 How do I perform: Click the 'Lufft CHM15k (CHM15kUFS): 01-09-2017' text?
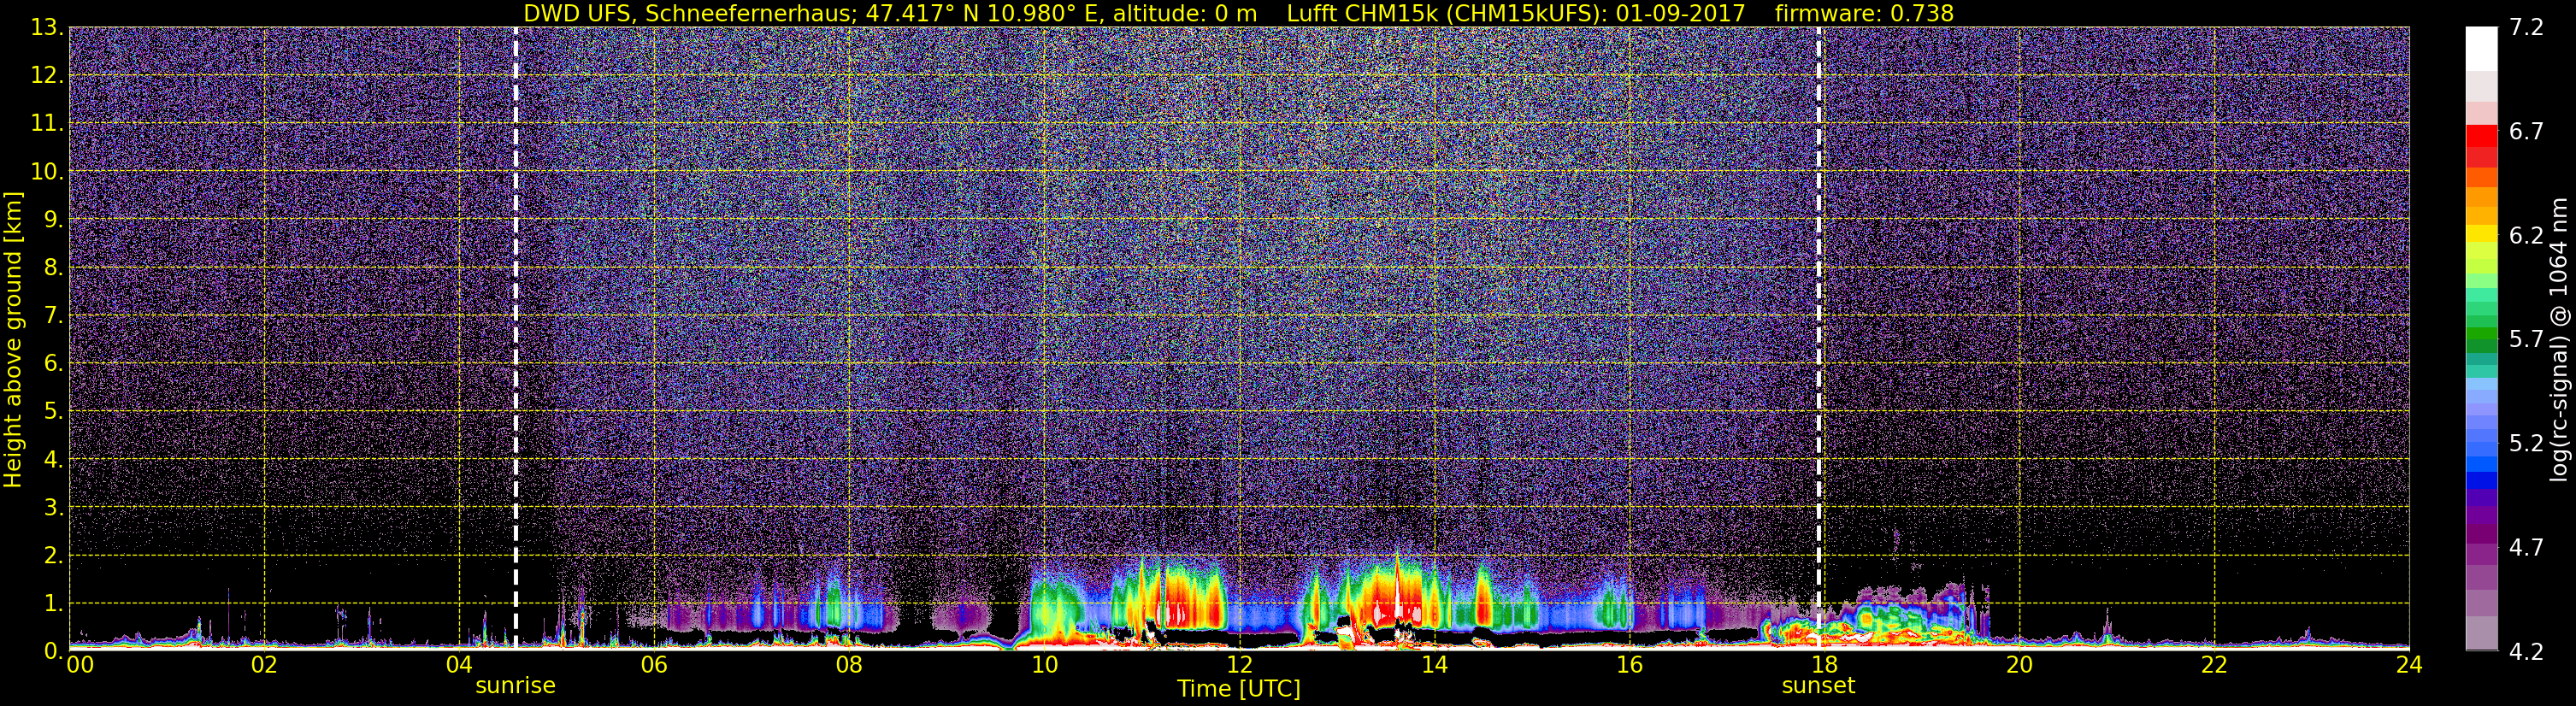click(x=1515, y=14)
